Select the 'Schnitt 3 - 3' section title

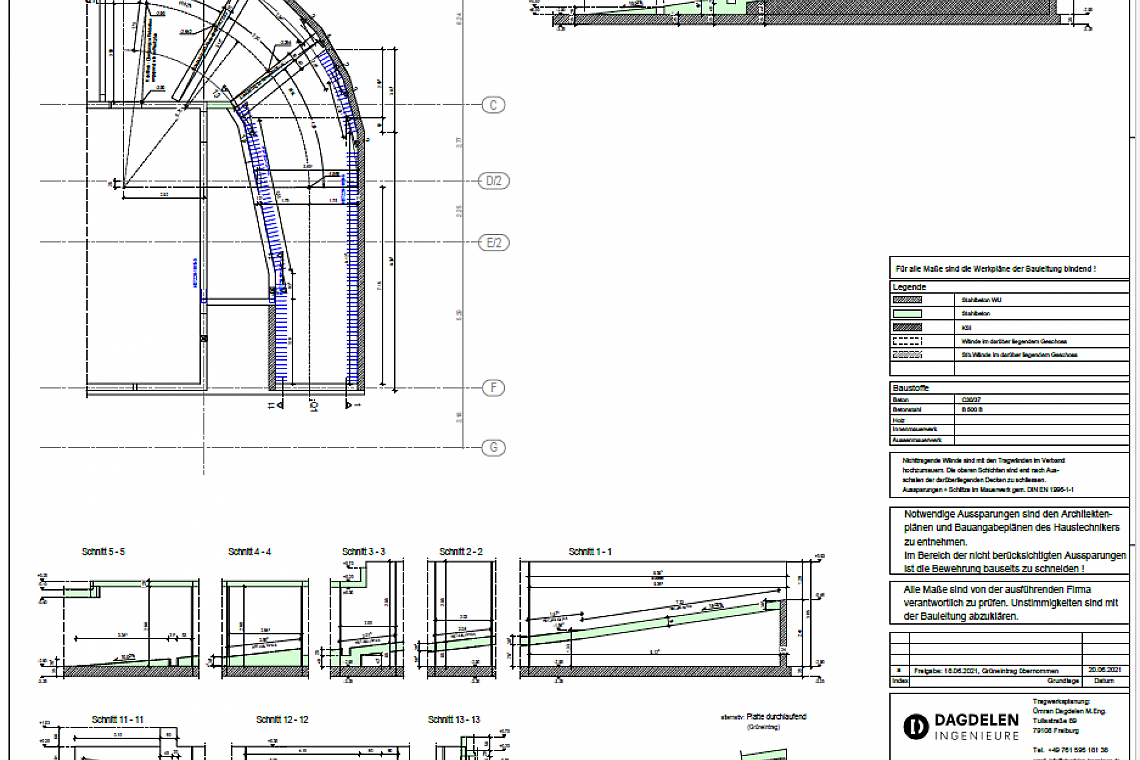[364, 552]
